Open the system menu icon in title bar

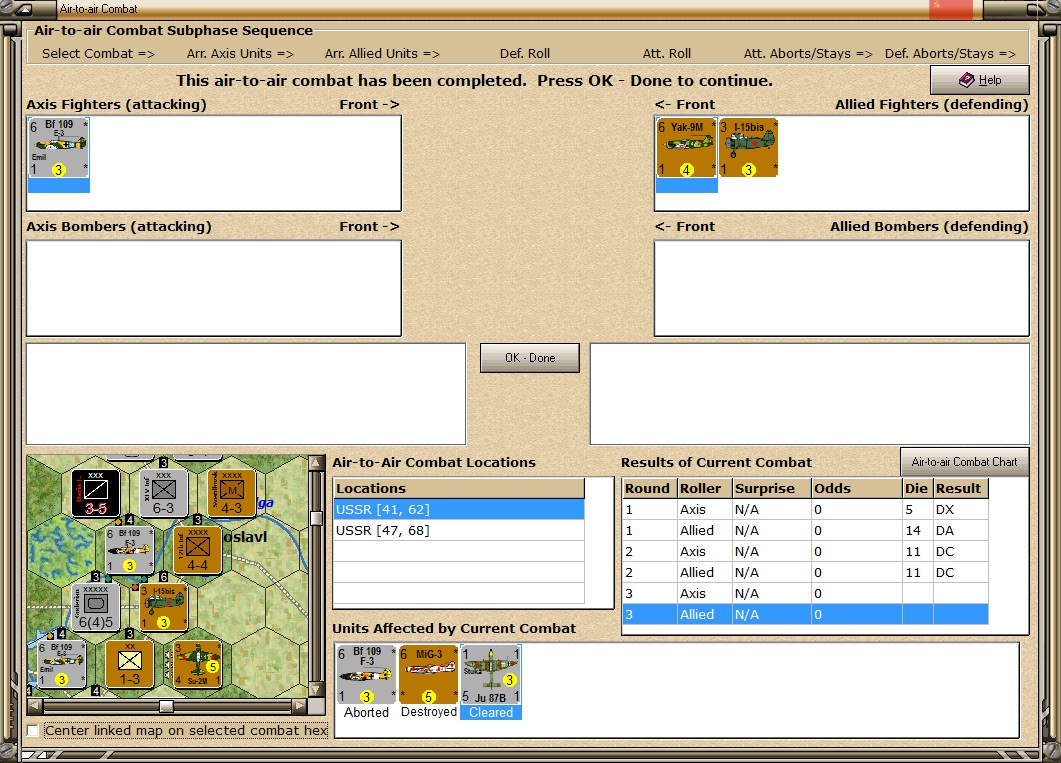[24, 9]
